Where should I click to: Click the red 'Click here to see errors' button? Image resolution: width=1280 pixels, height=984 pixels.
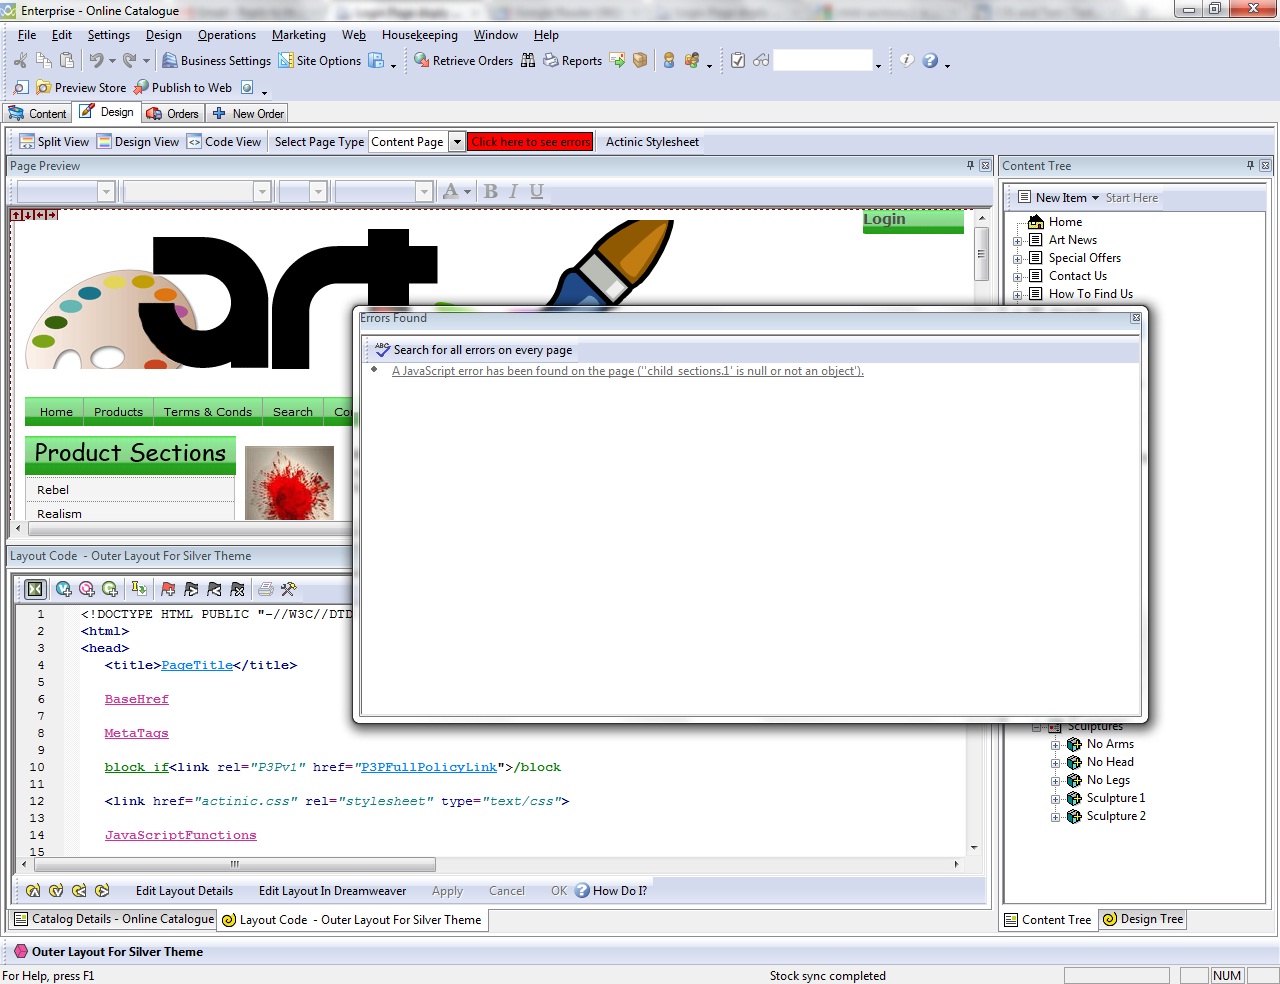coord(530,142)
